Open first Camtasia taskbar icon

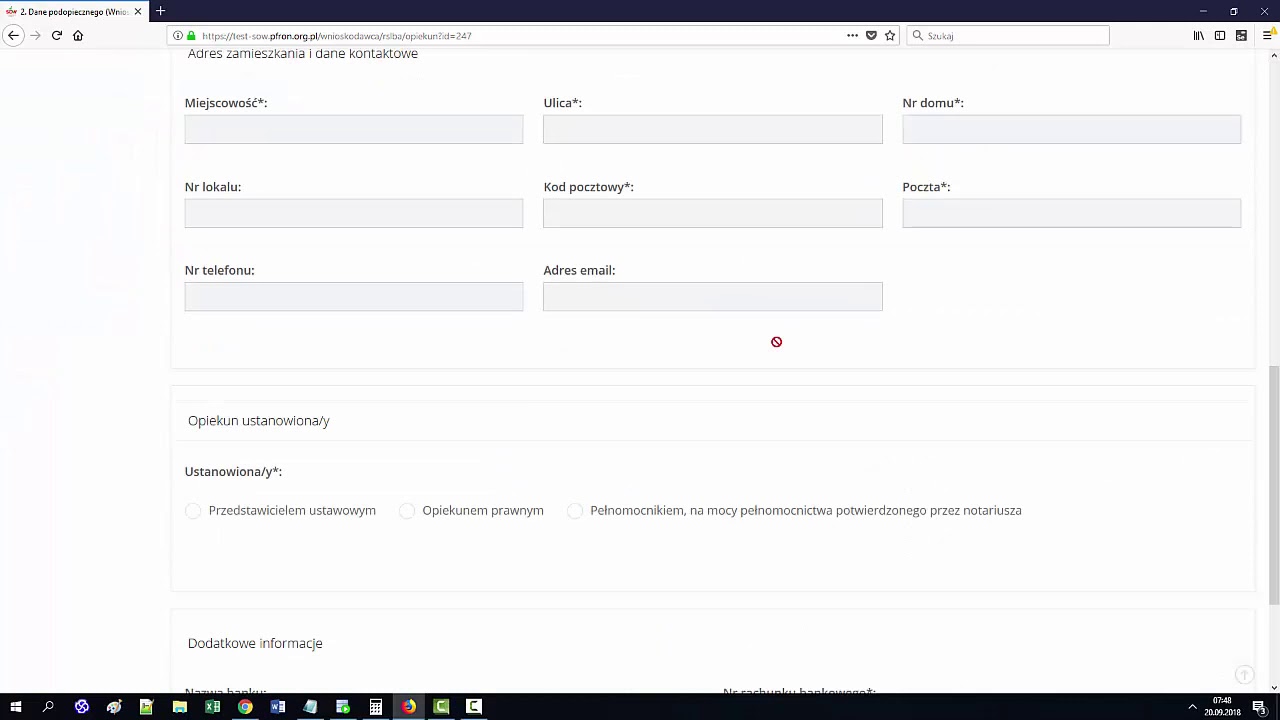point(441,707)
